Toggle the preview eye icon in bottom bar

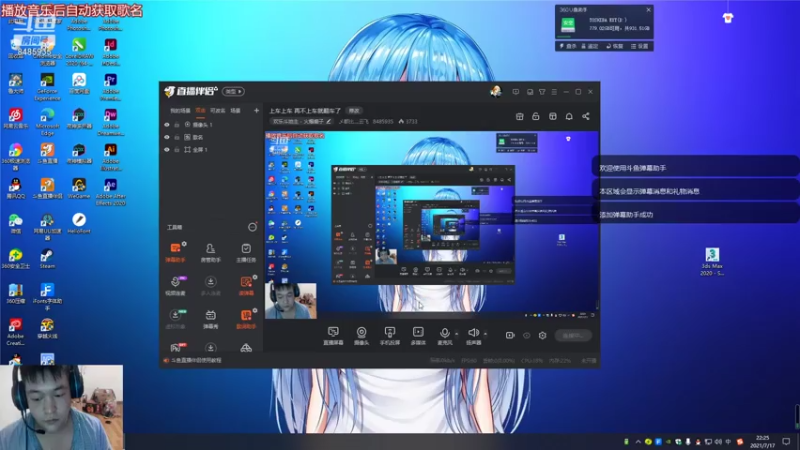[x=527, y=335]
